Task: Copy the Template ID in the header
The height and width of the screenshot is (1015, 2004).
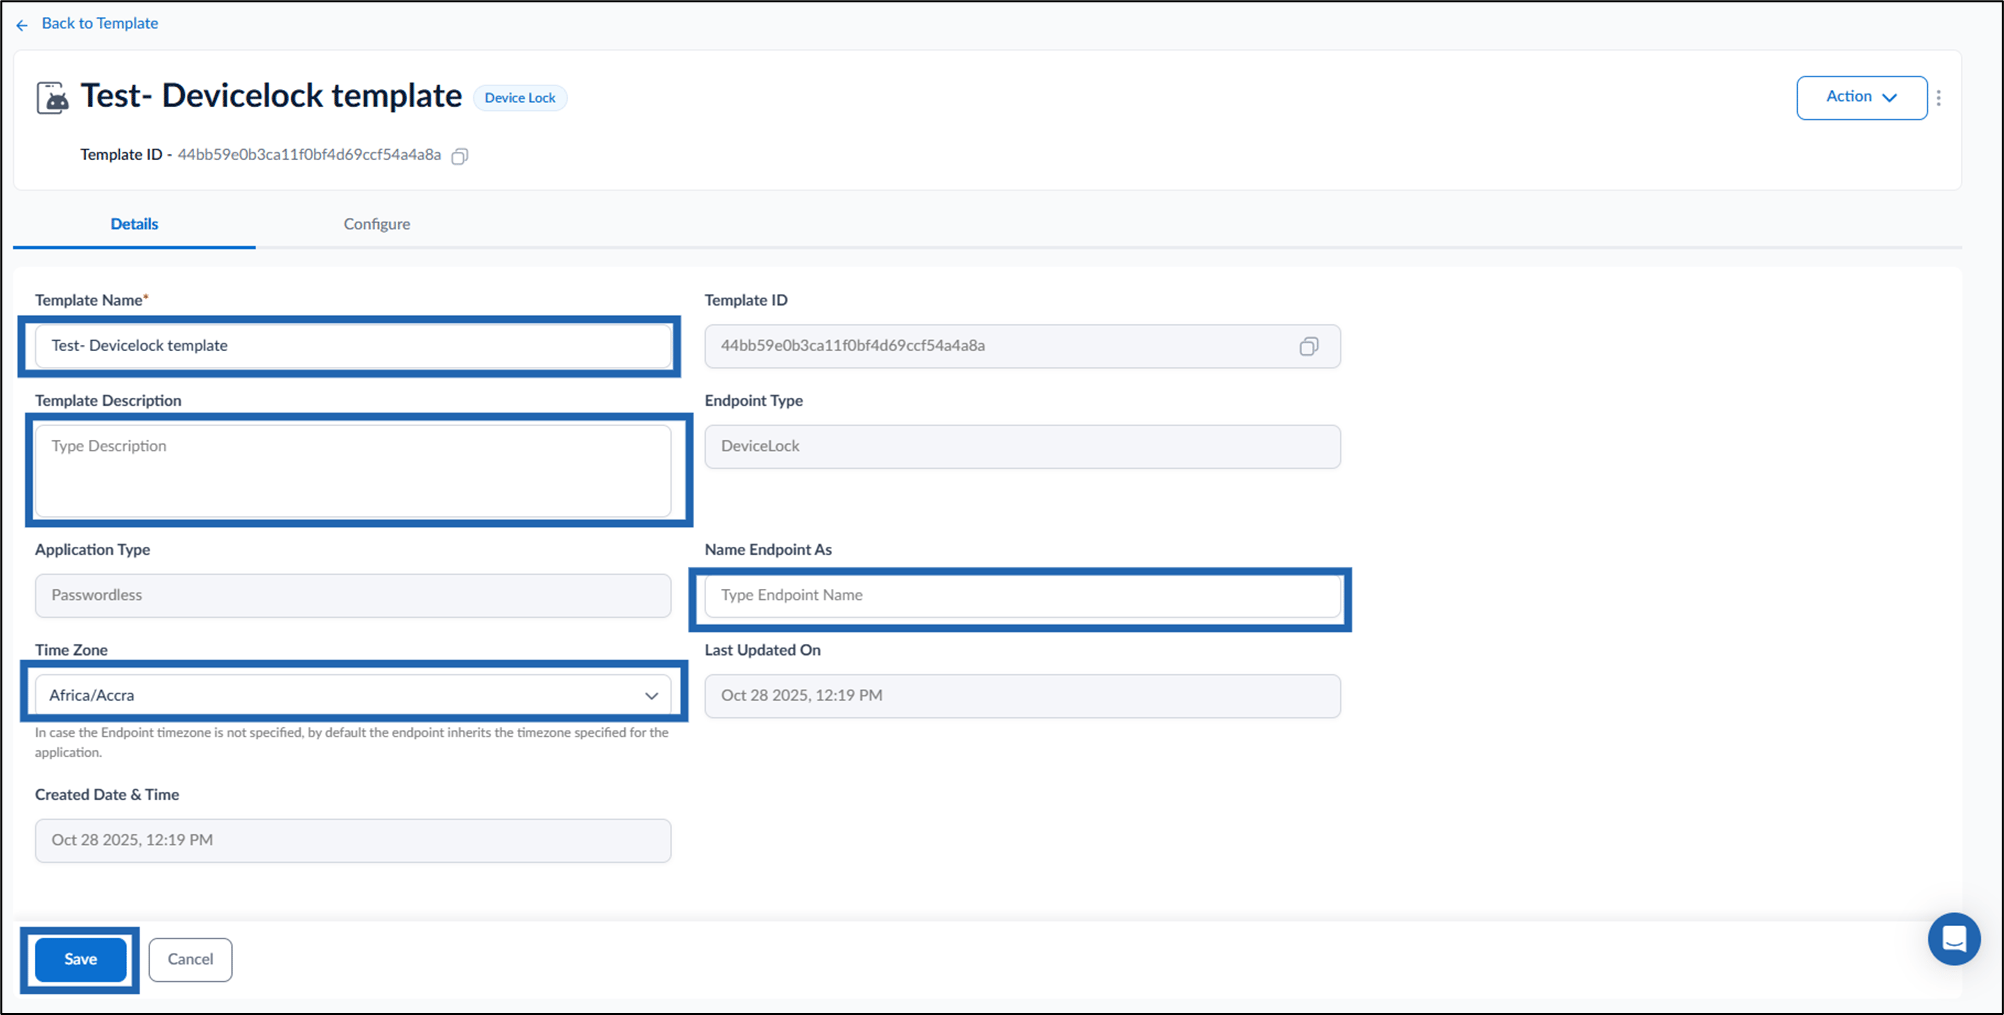Action: pyautogui.click(x=460, y=156)
